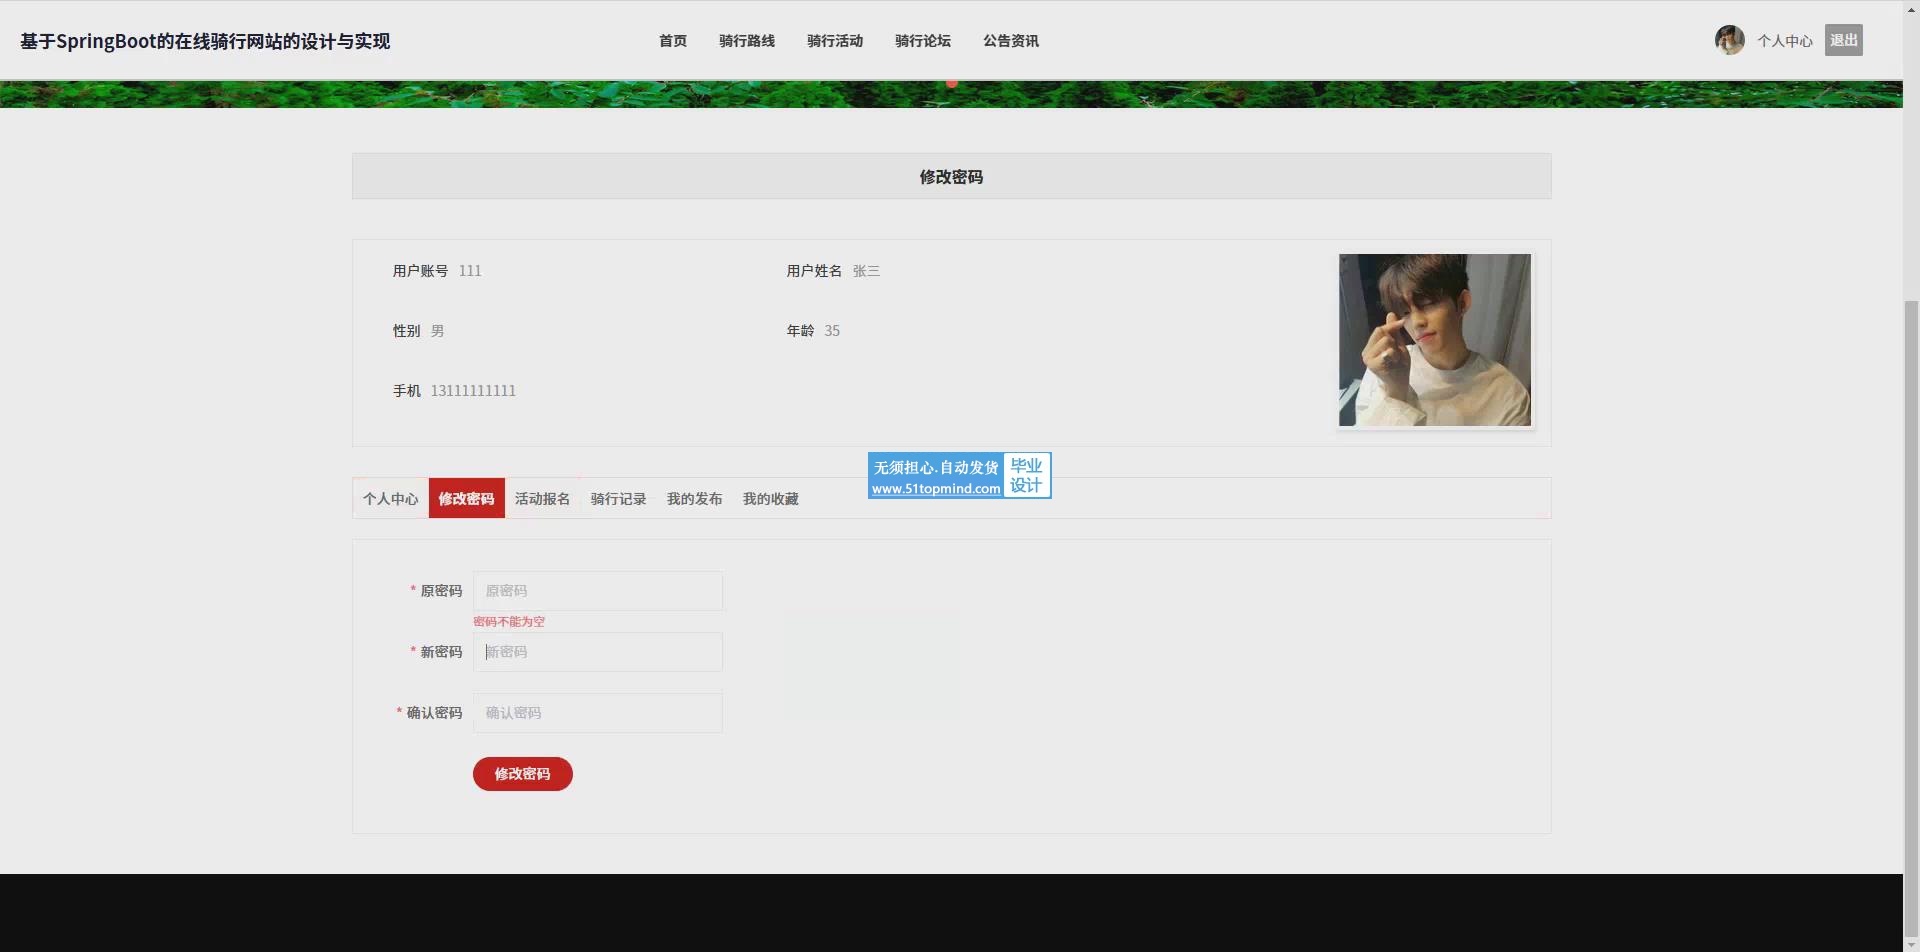Open 骑行论坛 navigation item

pos(923,41)
